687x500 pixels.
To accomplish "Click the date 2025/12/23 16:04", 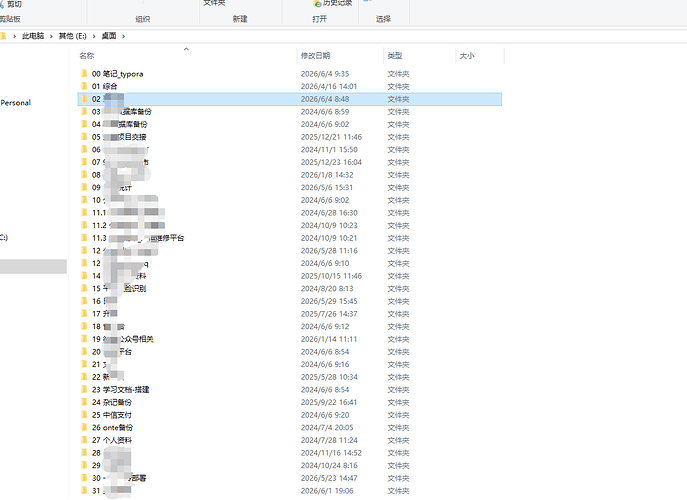I will click(x=331, y=162).
